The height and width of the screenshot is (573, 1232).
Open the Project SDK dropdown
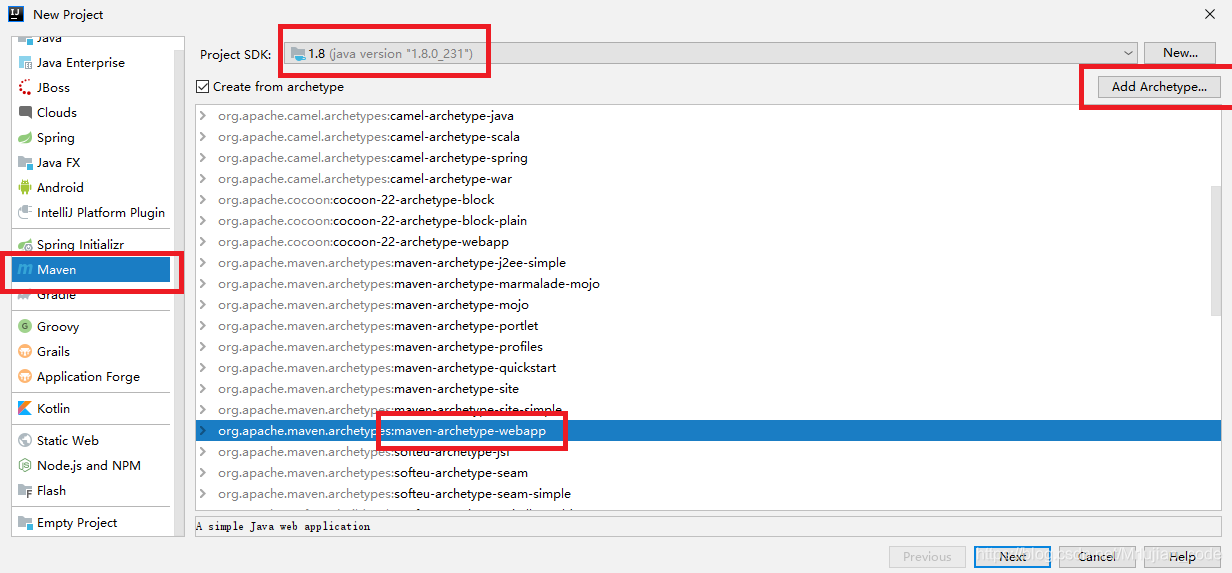click(x=712, y=53)
